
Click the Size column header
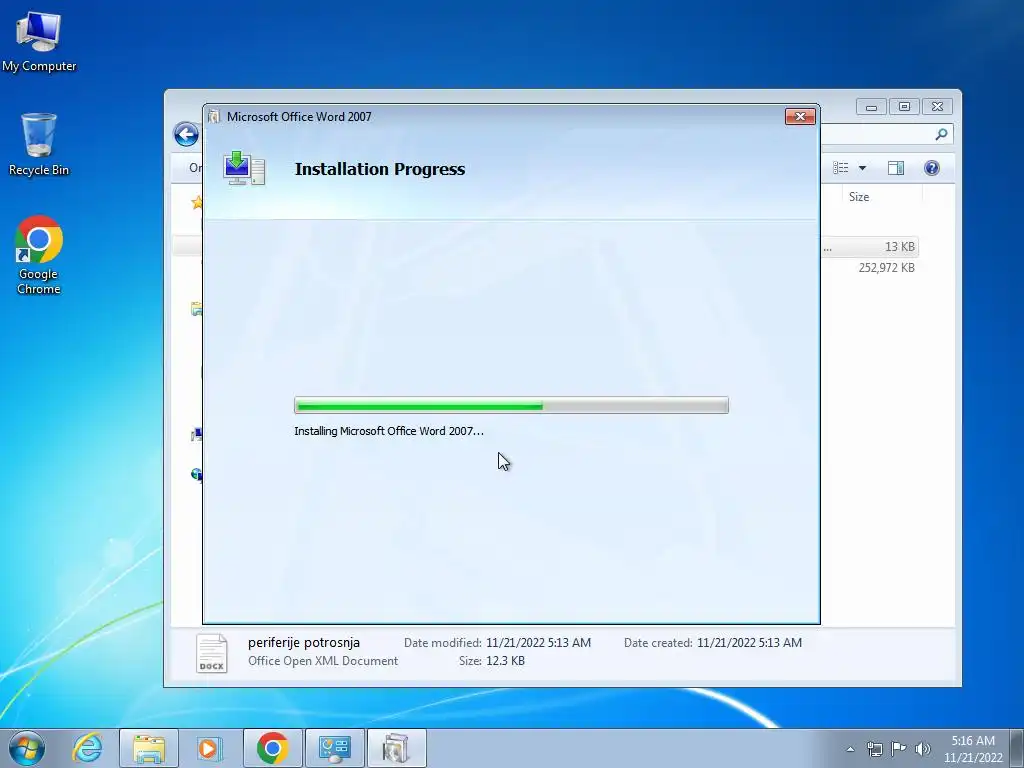(x=859, y=197)
